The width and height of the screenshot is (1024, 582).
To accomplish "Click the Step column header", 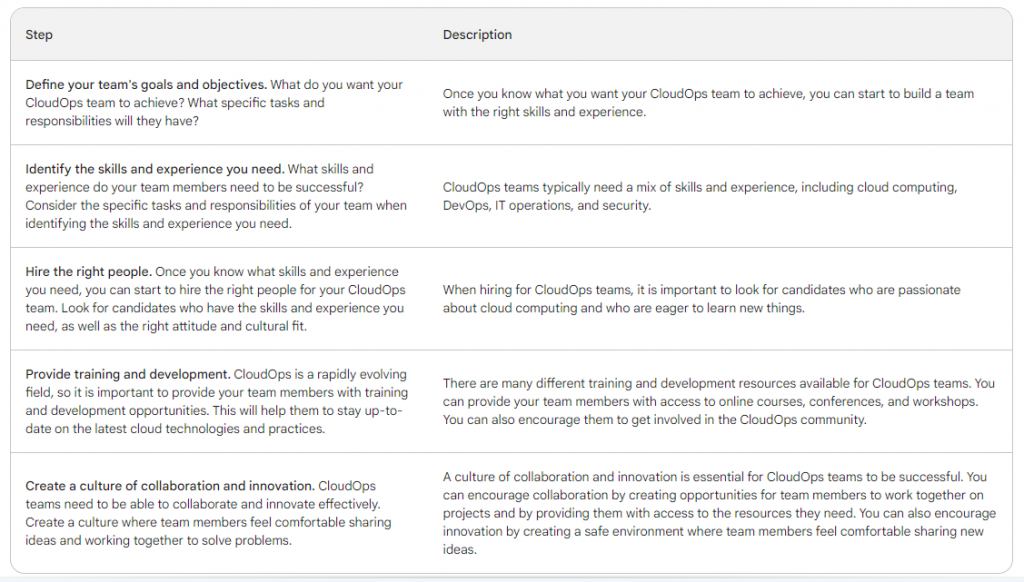I will tap(39, 35).
